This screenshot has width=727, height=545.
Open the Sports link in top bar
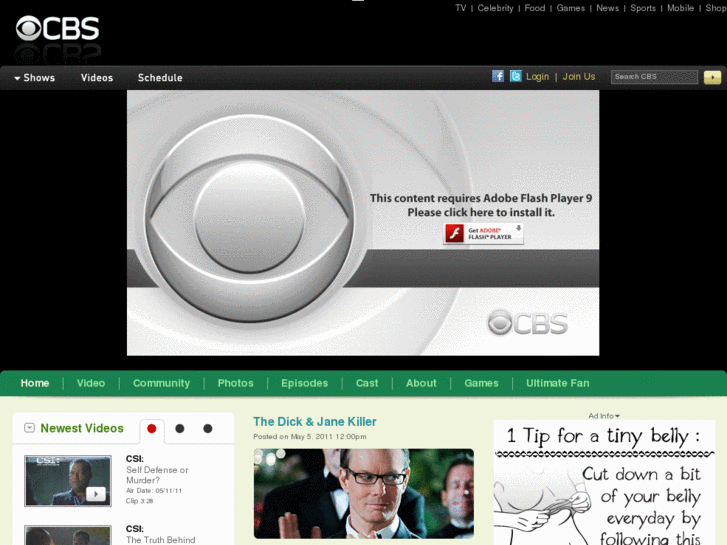[x=643, y=8]
